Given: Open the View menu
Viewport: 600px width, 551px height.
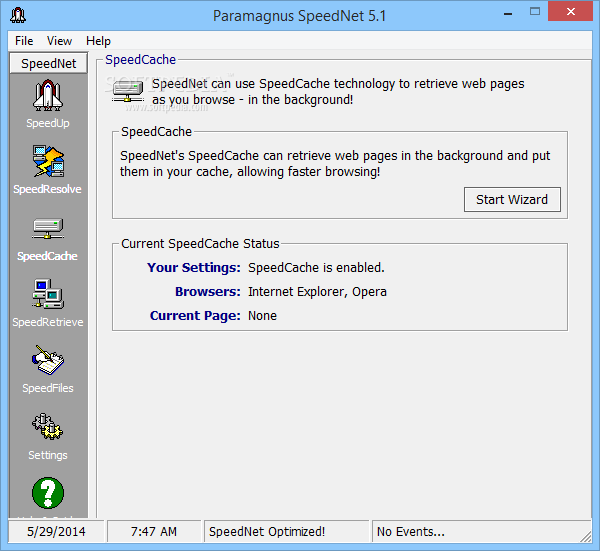Looking at the screenshot, I should [x=59, y=41].
